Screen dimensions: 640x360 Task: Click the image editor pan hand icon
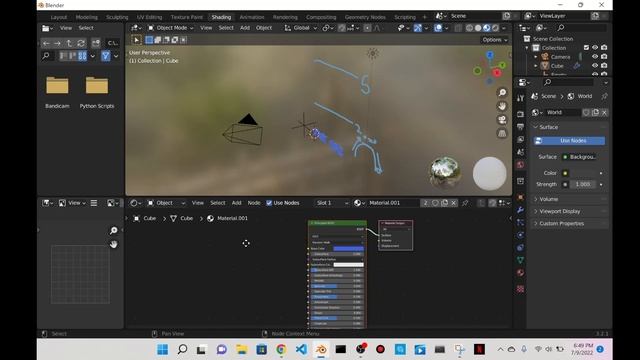click(x=113, y=244)
